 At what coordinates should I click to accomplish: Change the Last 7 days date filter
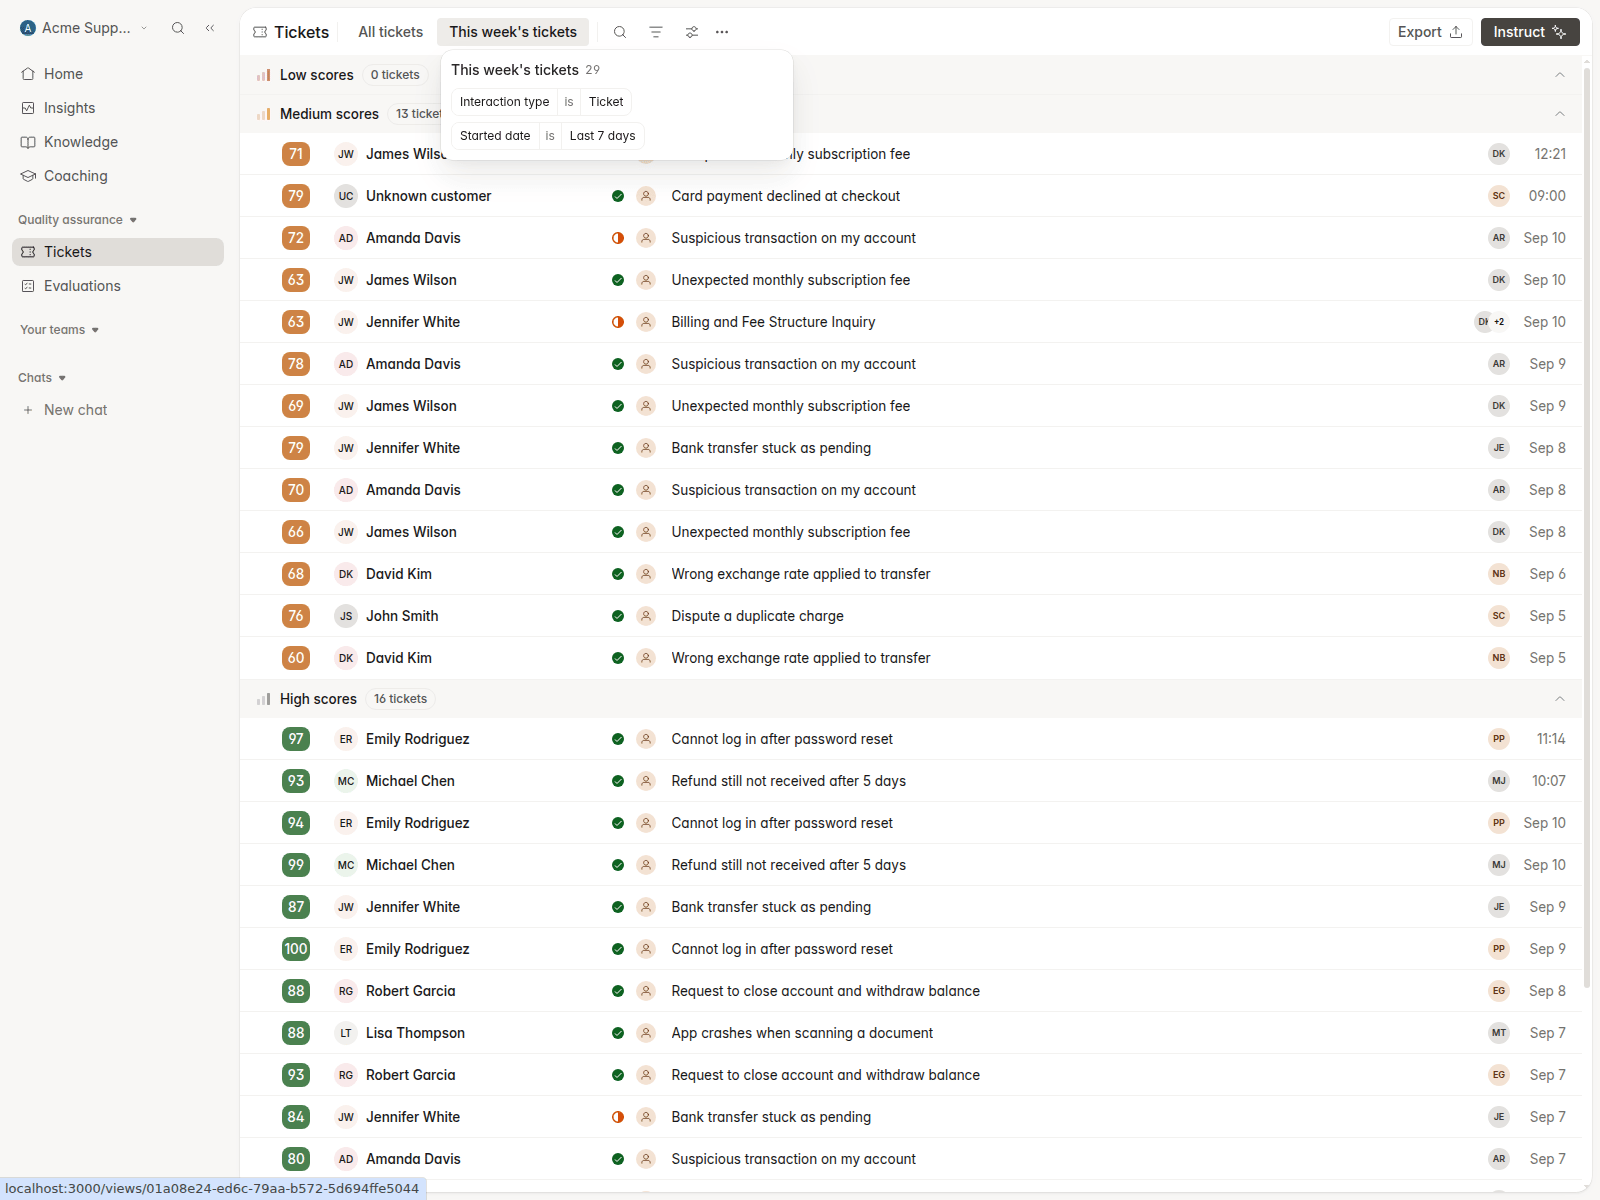602,136
